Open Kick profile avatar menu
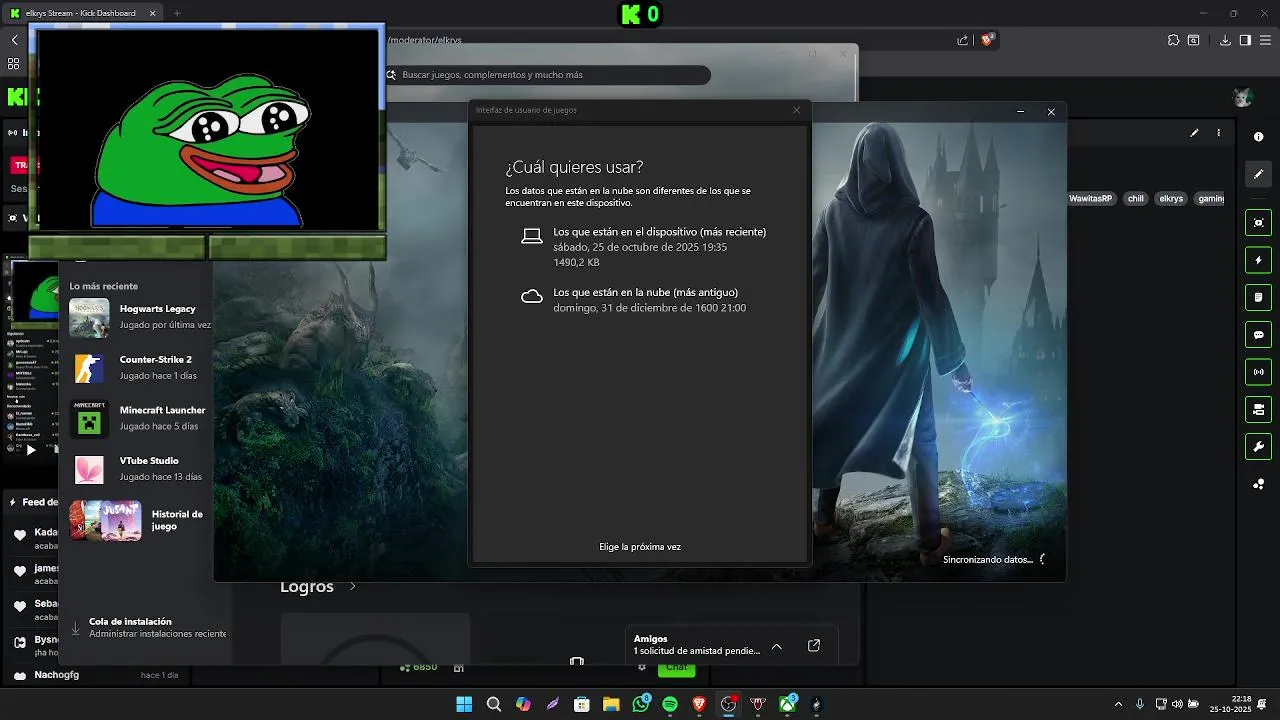This screenshot has width=1280, height=720. coord(1242,97)
